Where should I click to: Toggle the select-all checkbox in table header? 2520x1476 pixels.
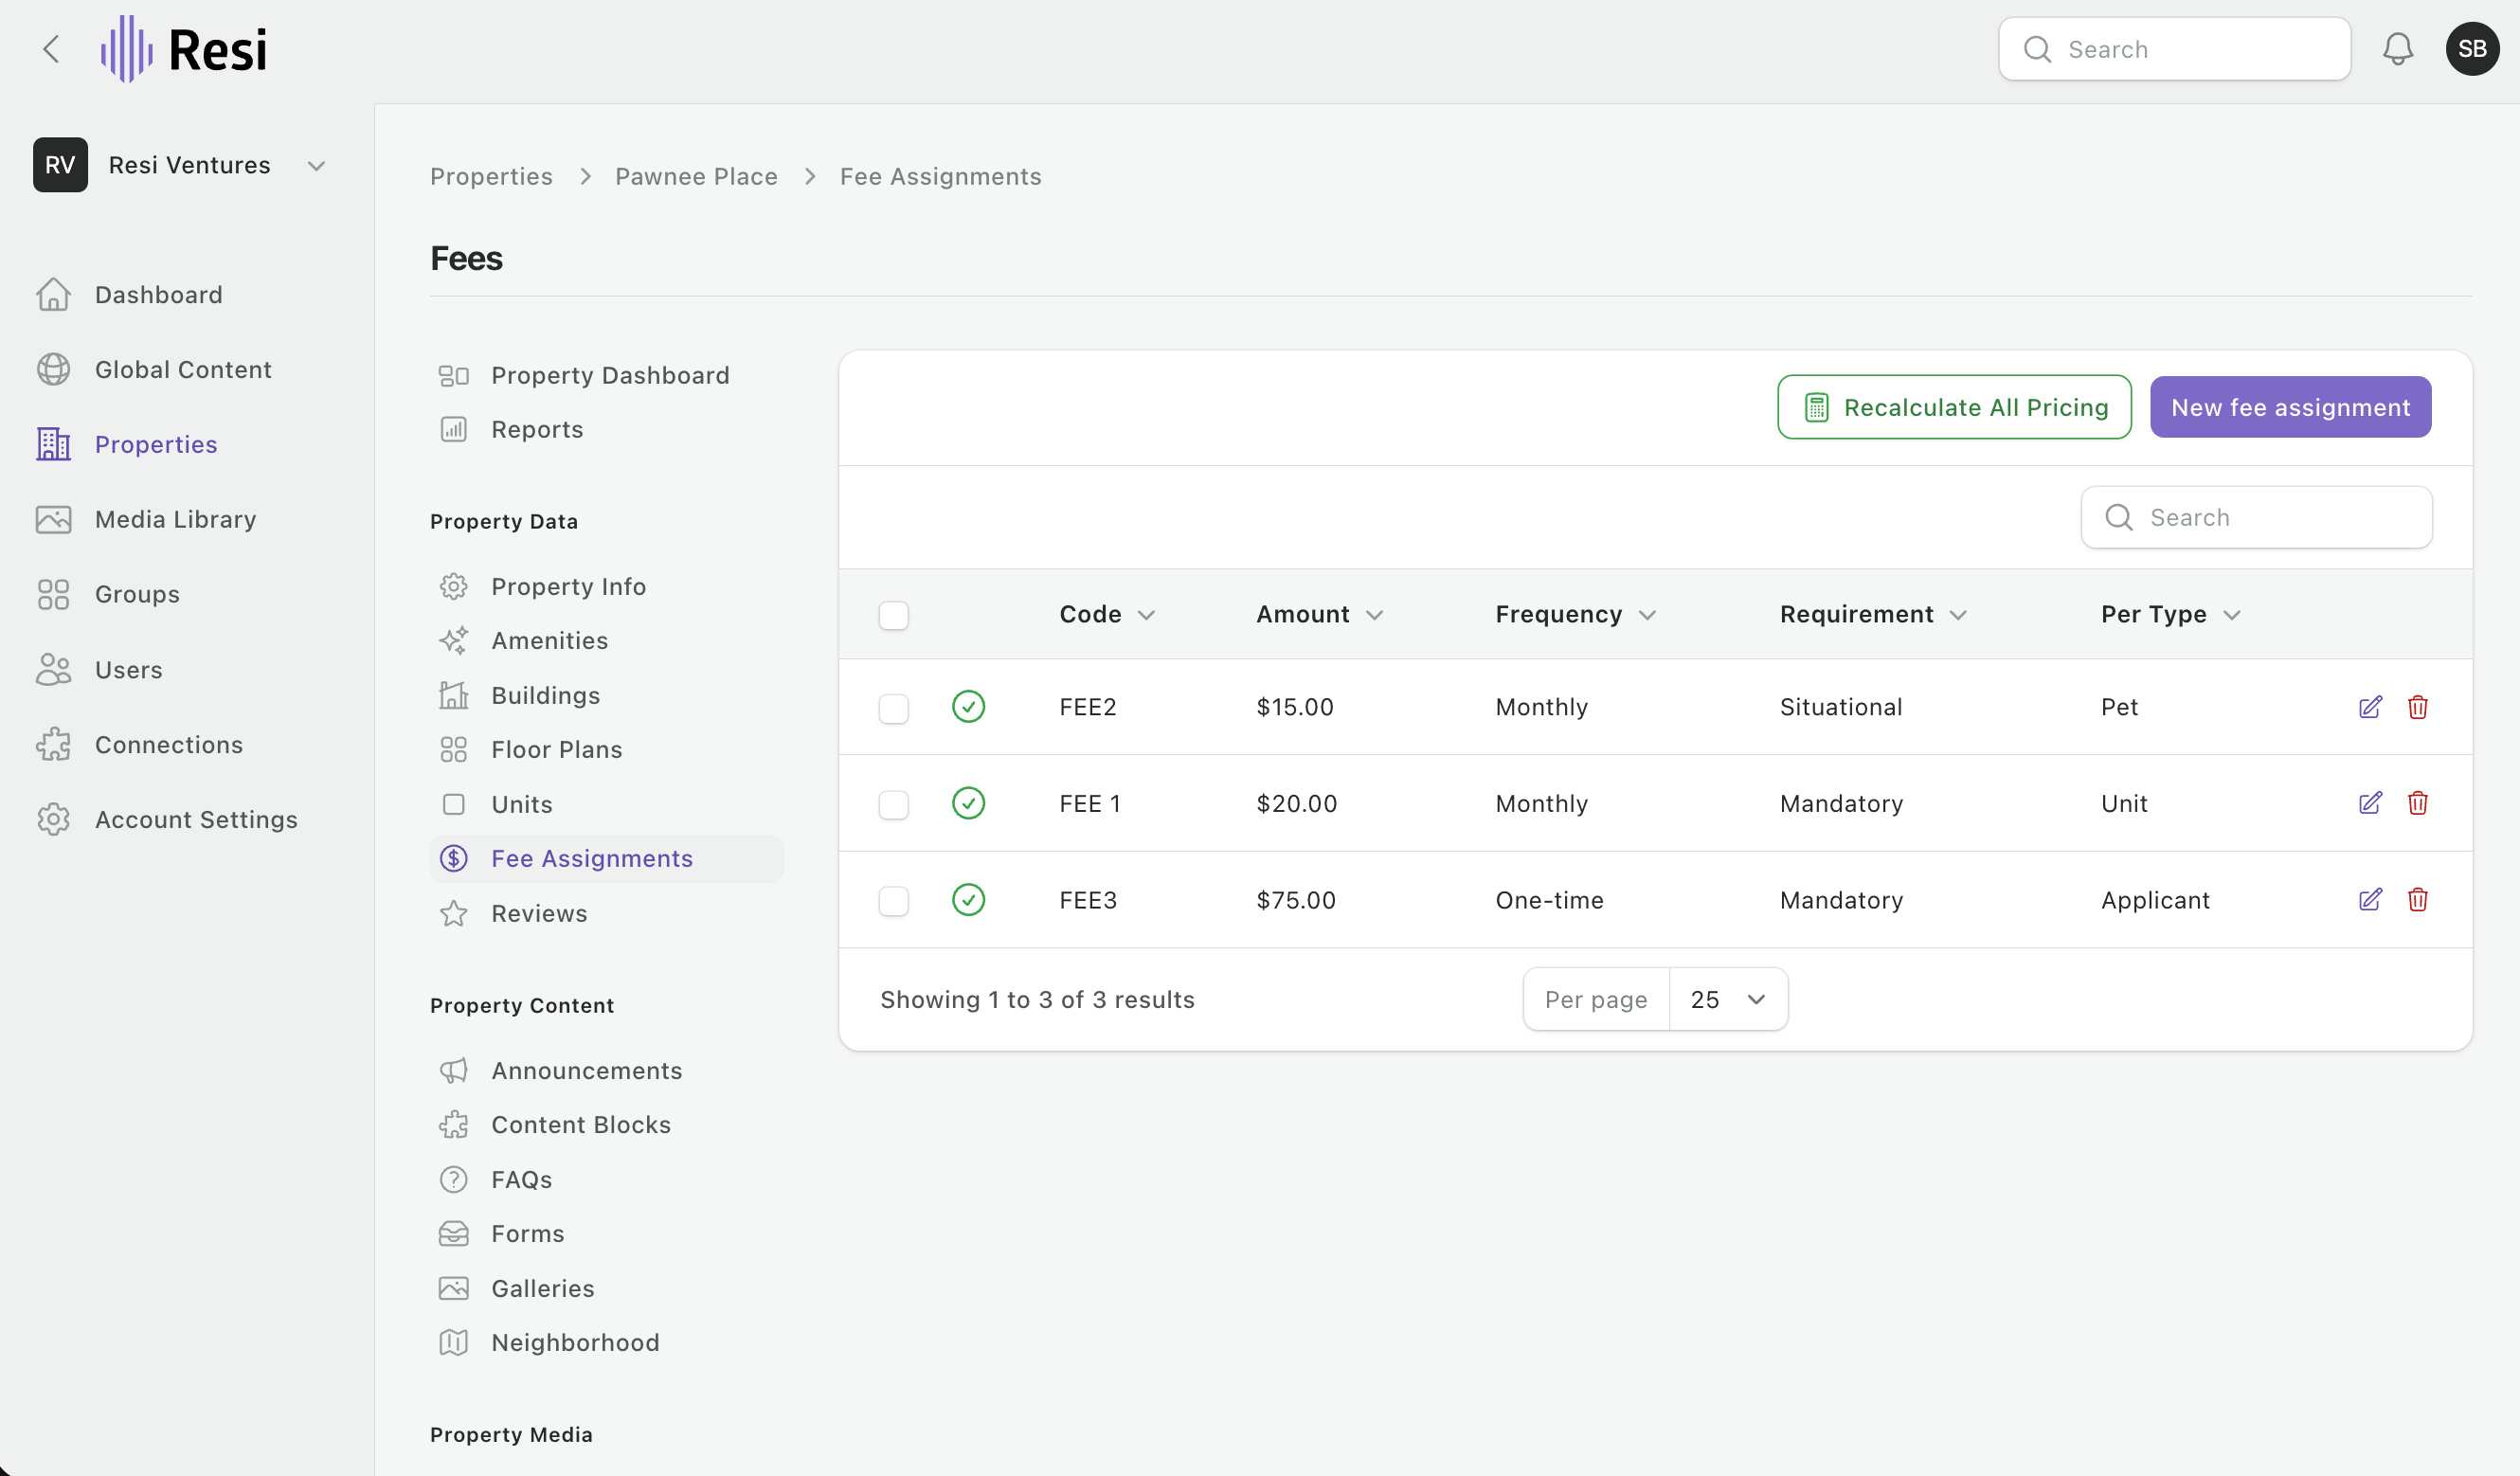tap(893, 615)
